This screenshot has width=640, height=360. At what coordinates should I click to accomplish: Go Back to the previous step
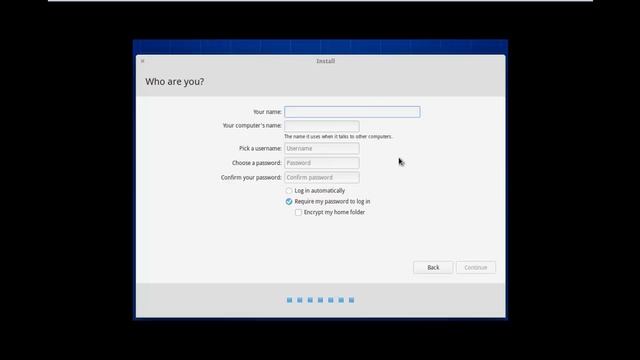pyautogui.click(x=433, y=268)
